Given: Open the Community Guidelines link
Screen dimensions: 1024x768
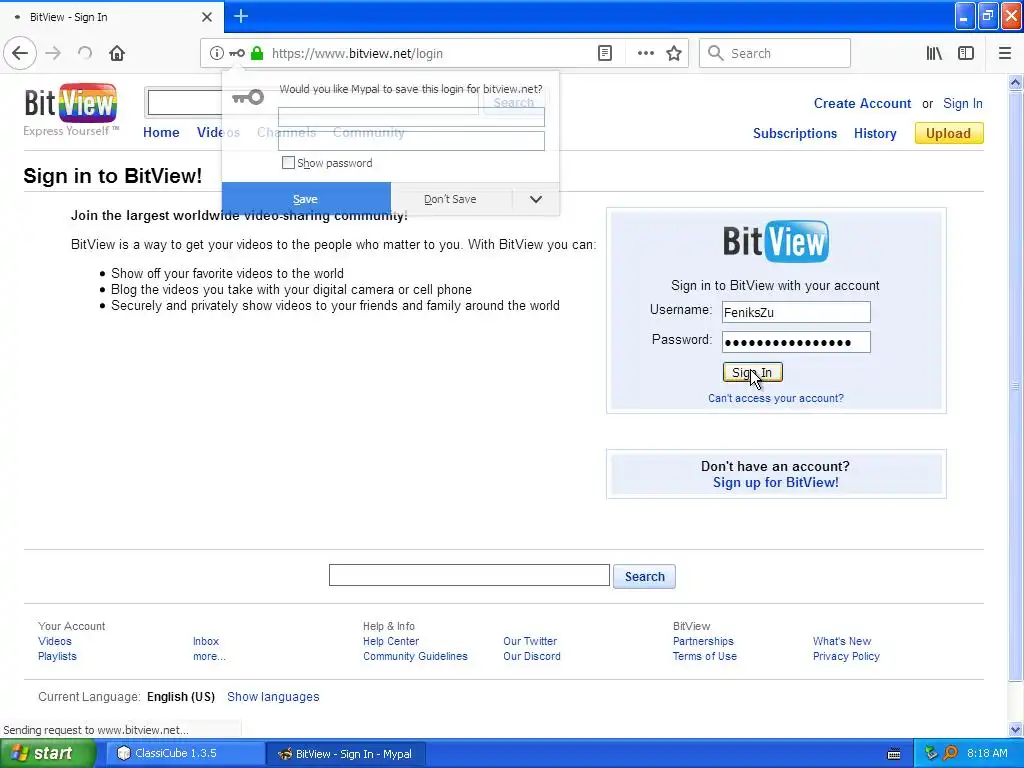Looking at the screenshot, I should pos(415,656).
